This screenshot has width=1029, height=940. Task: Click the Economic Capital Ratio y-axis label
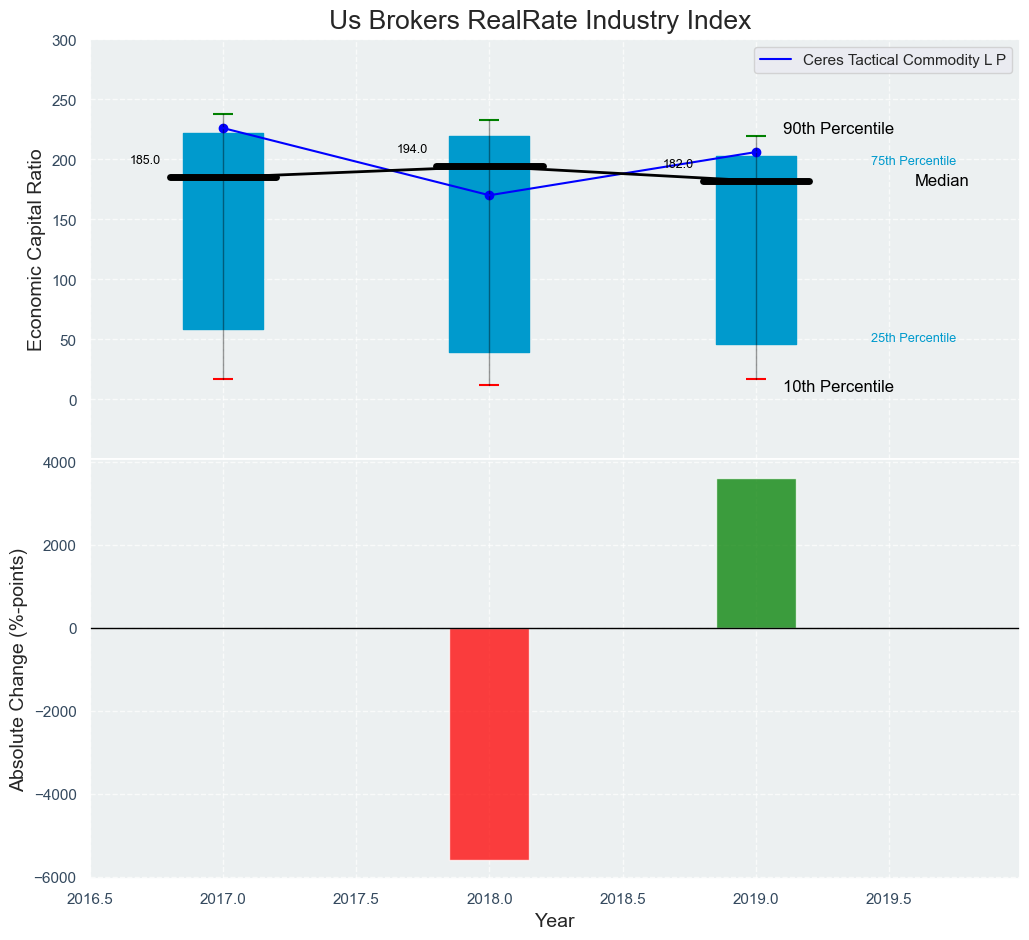click(x=35, y=249)
